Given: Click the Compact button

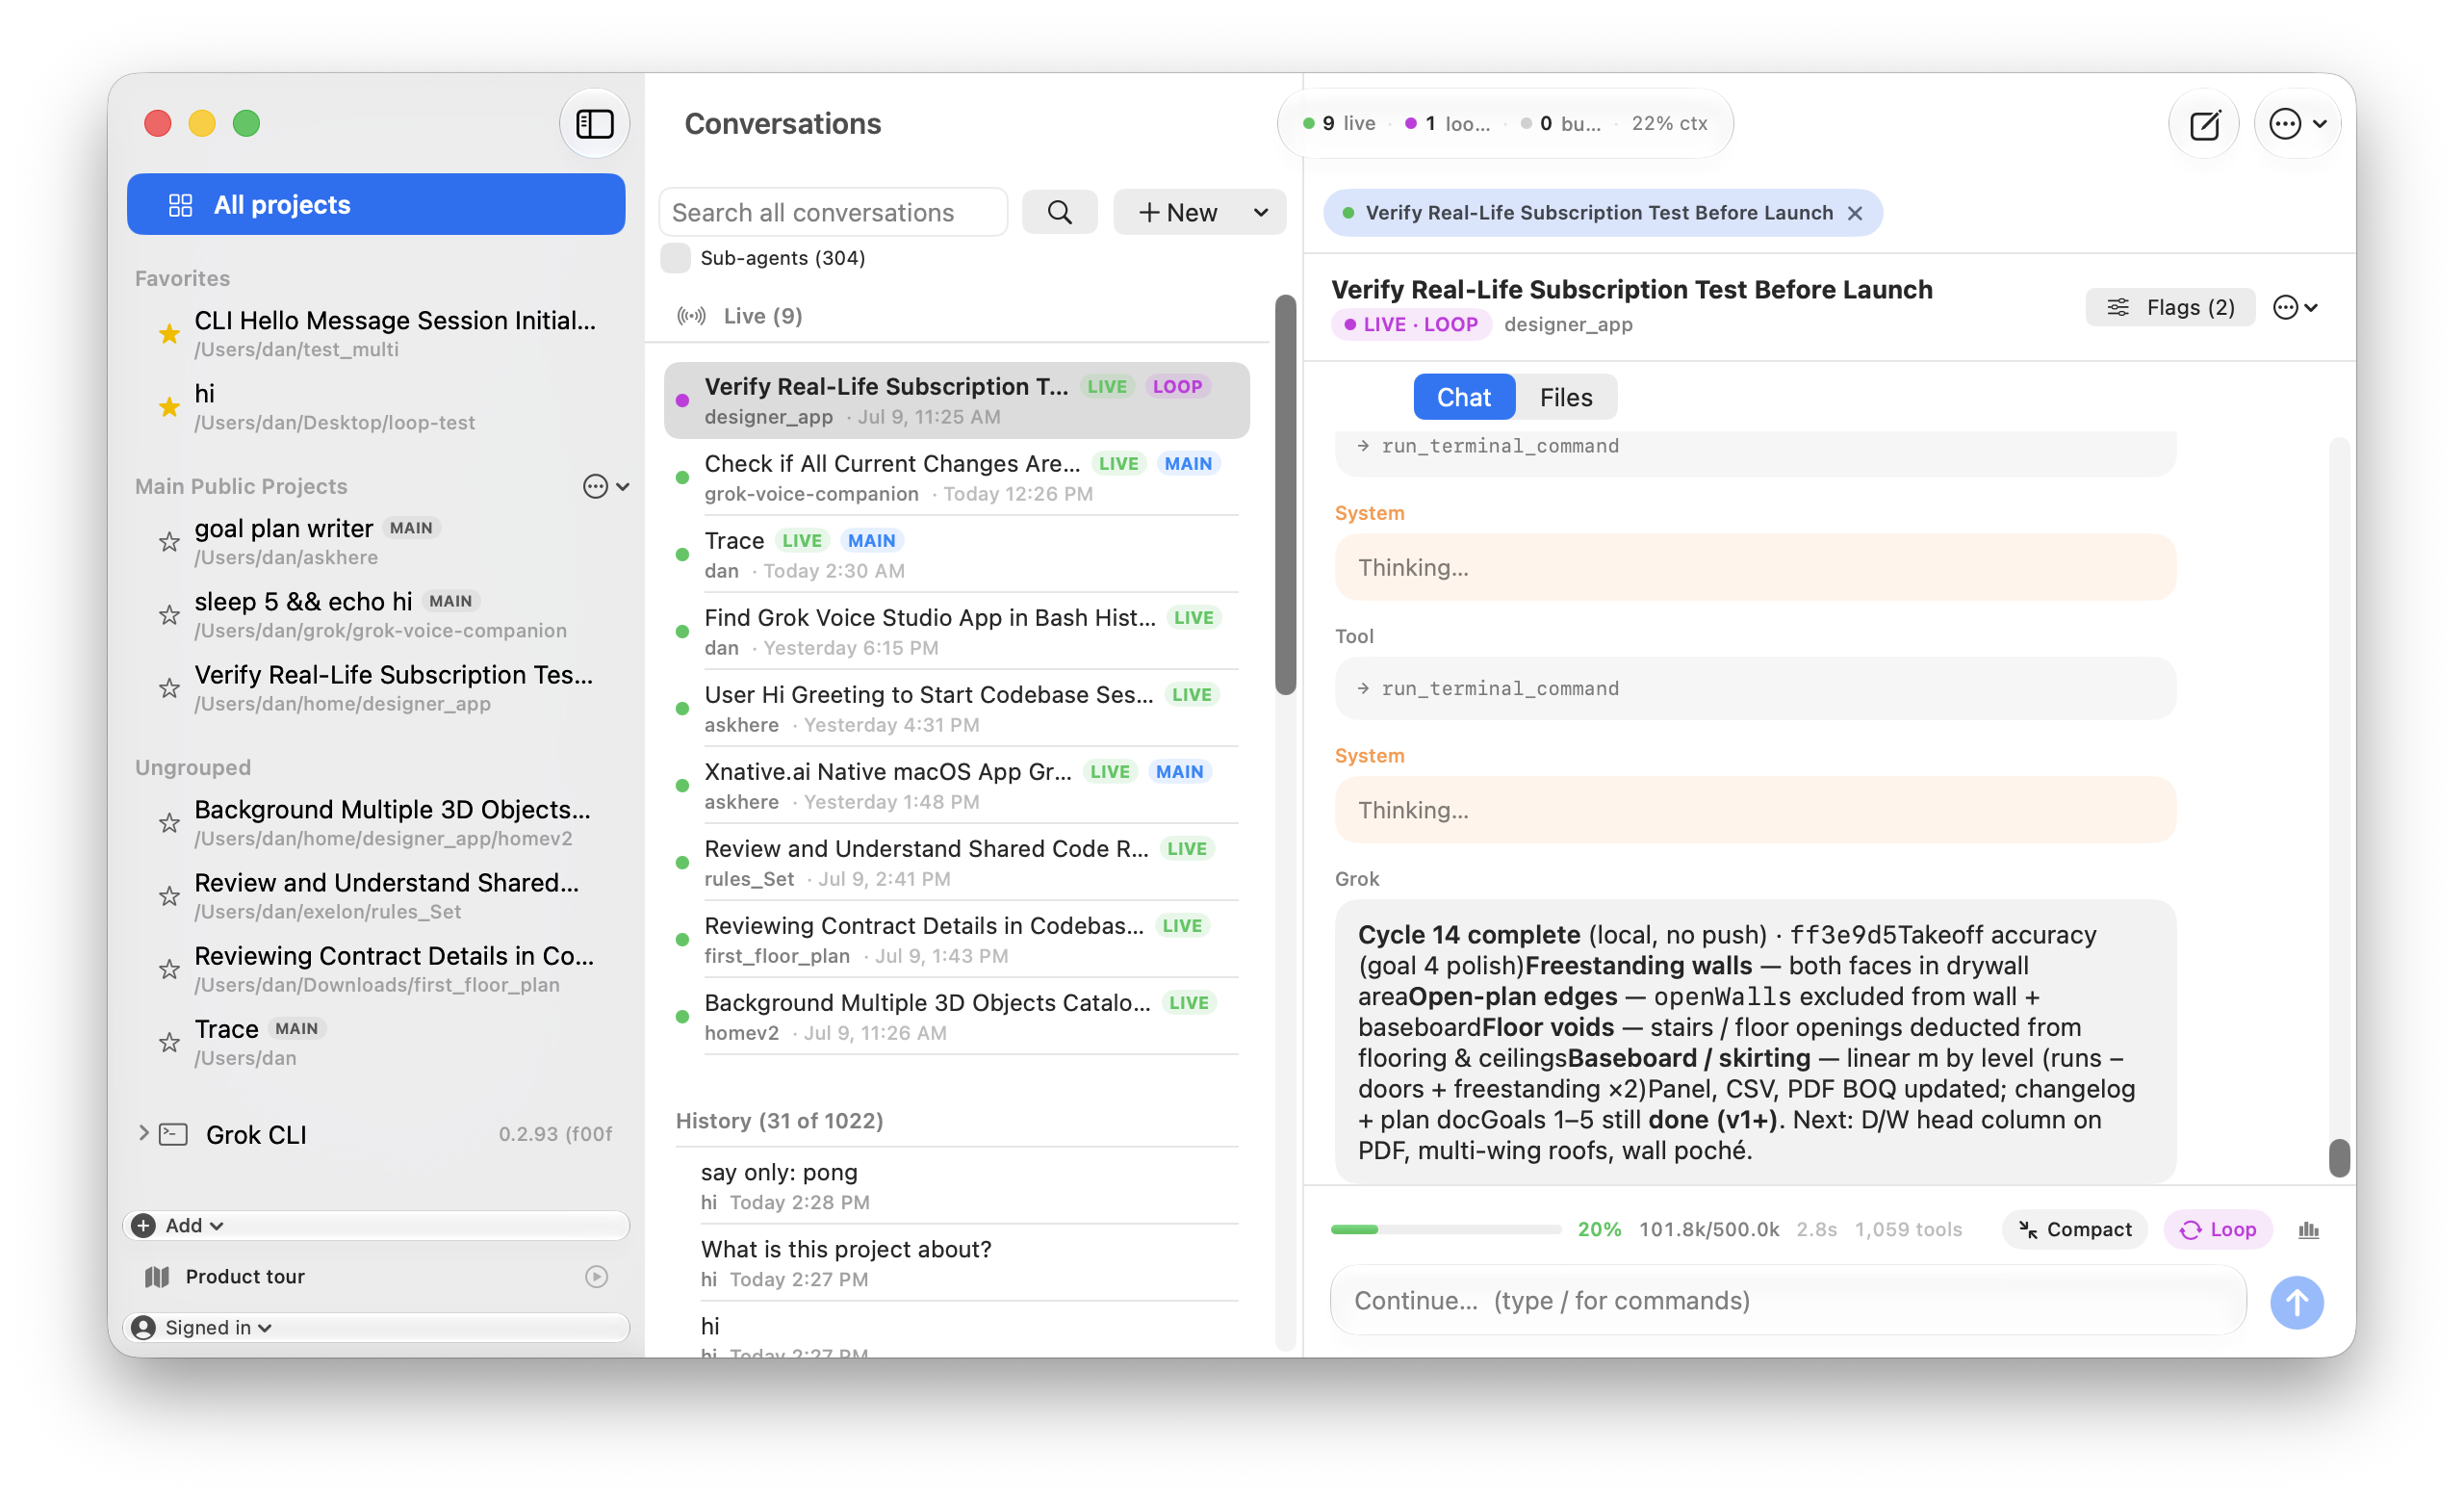Looking at the screenshot, I should (2075, 1230).
